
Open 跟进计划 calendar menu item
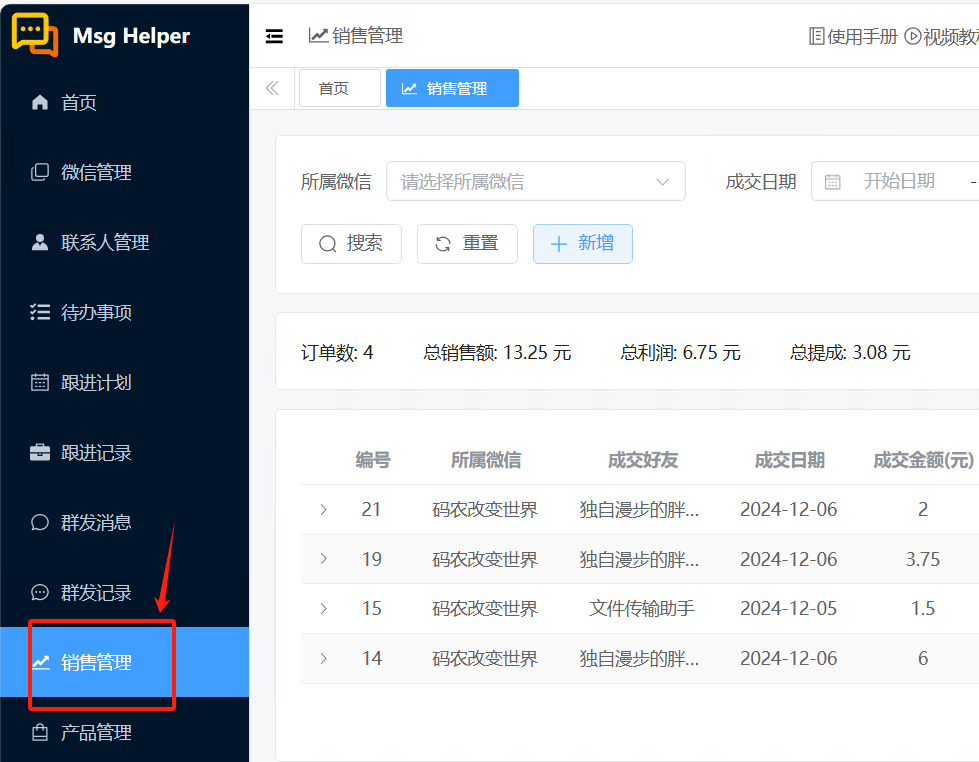click(124, 382)
